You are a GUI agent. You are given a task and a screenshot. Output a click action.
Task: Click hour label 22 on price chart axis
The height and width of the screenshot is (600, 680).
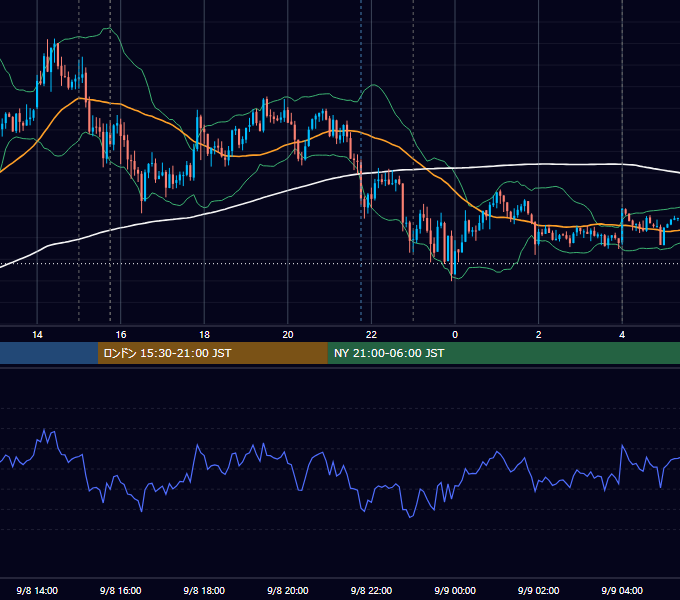(x=371, y=335)
